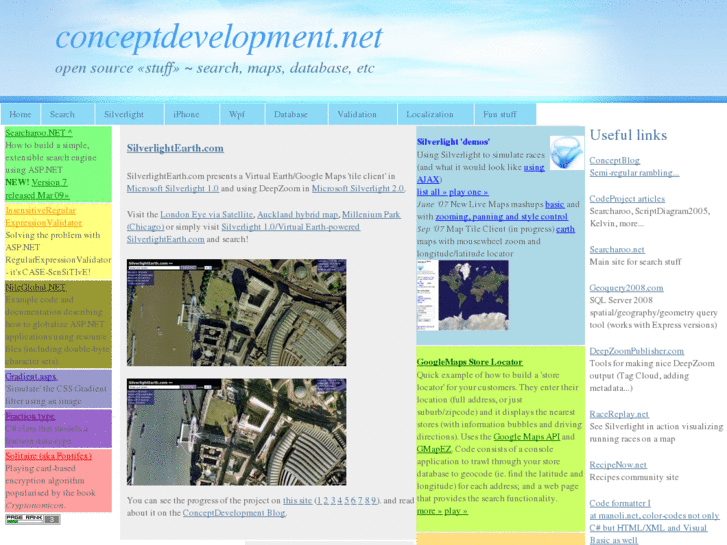The image size is (727, 545).
Task: Select the Wpf nav tab
Action: click(x=242, y=114)
